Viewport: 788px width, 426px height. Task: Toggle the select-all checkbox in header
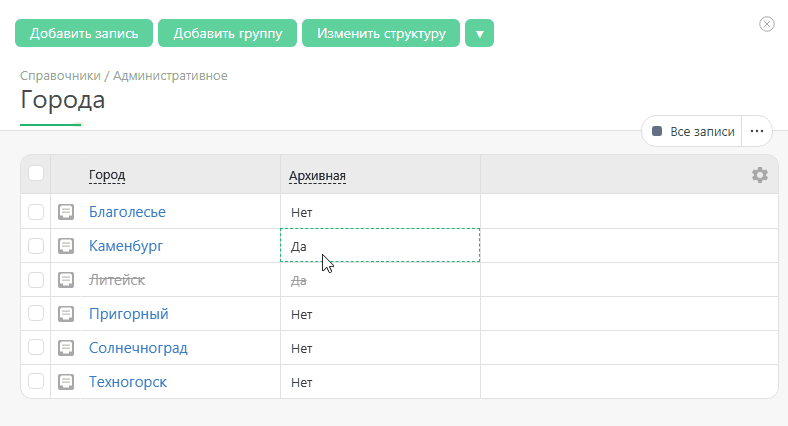click(x=36, y=173)
